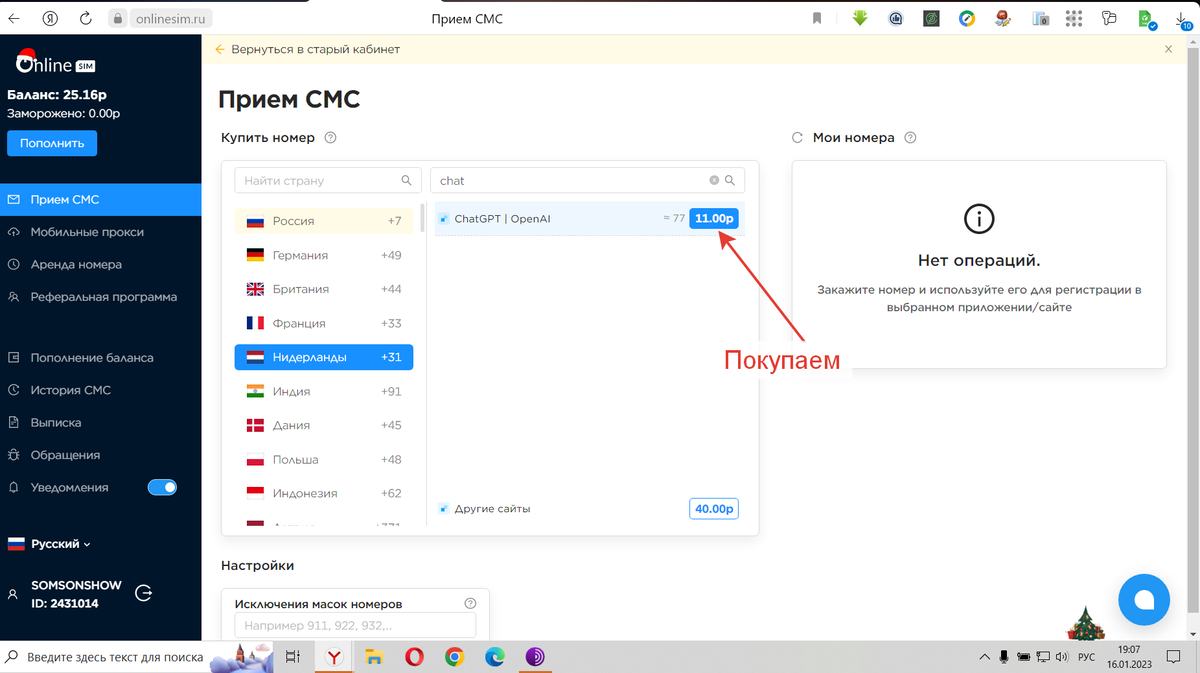The width and height of the screenshot is (1200, 673).
Task: Close the yellow notification banner
Action: 1168,49
